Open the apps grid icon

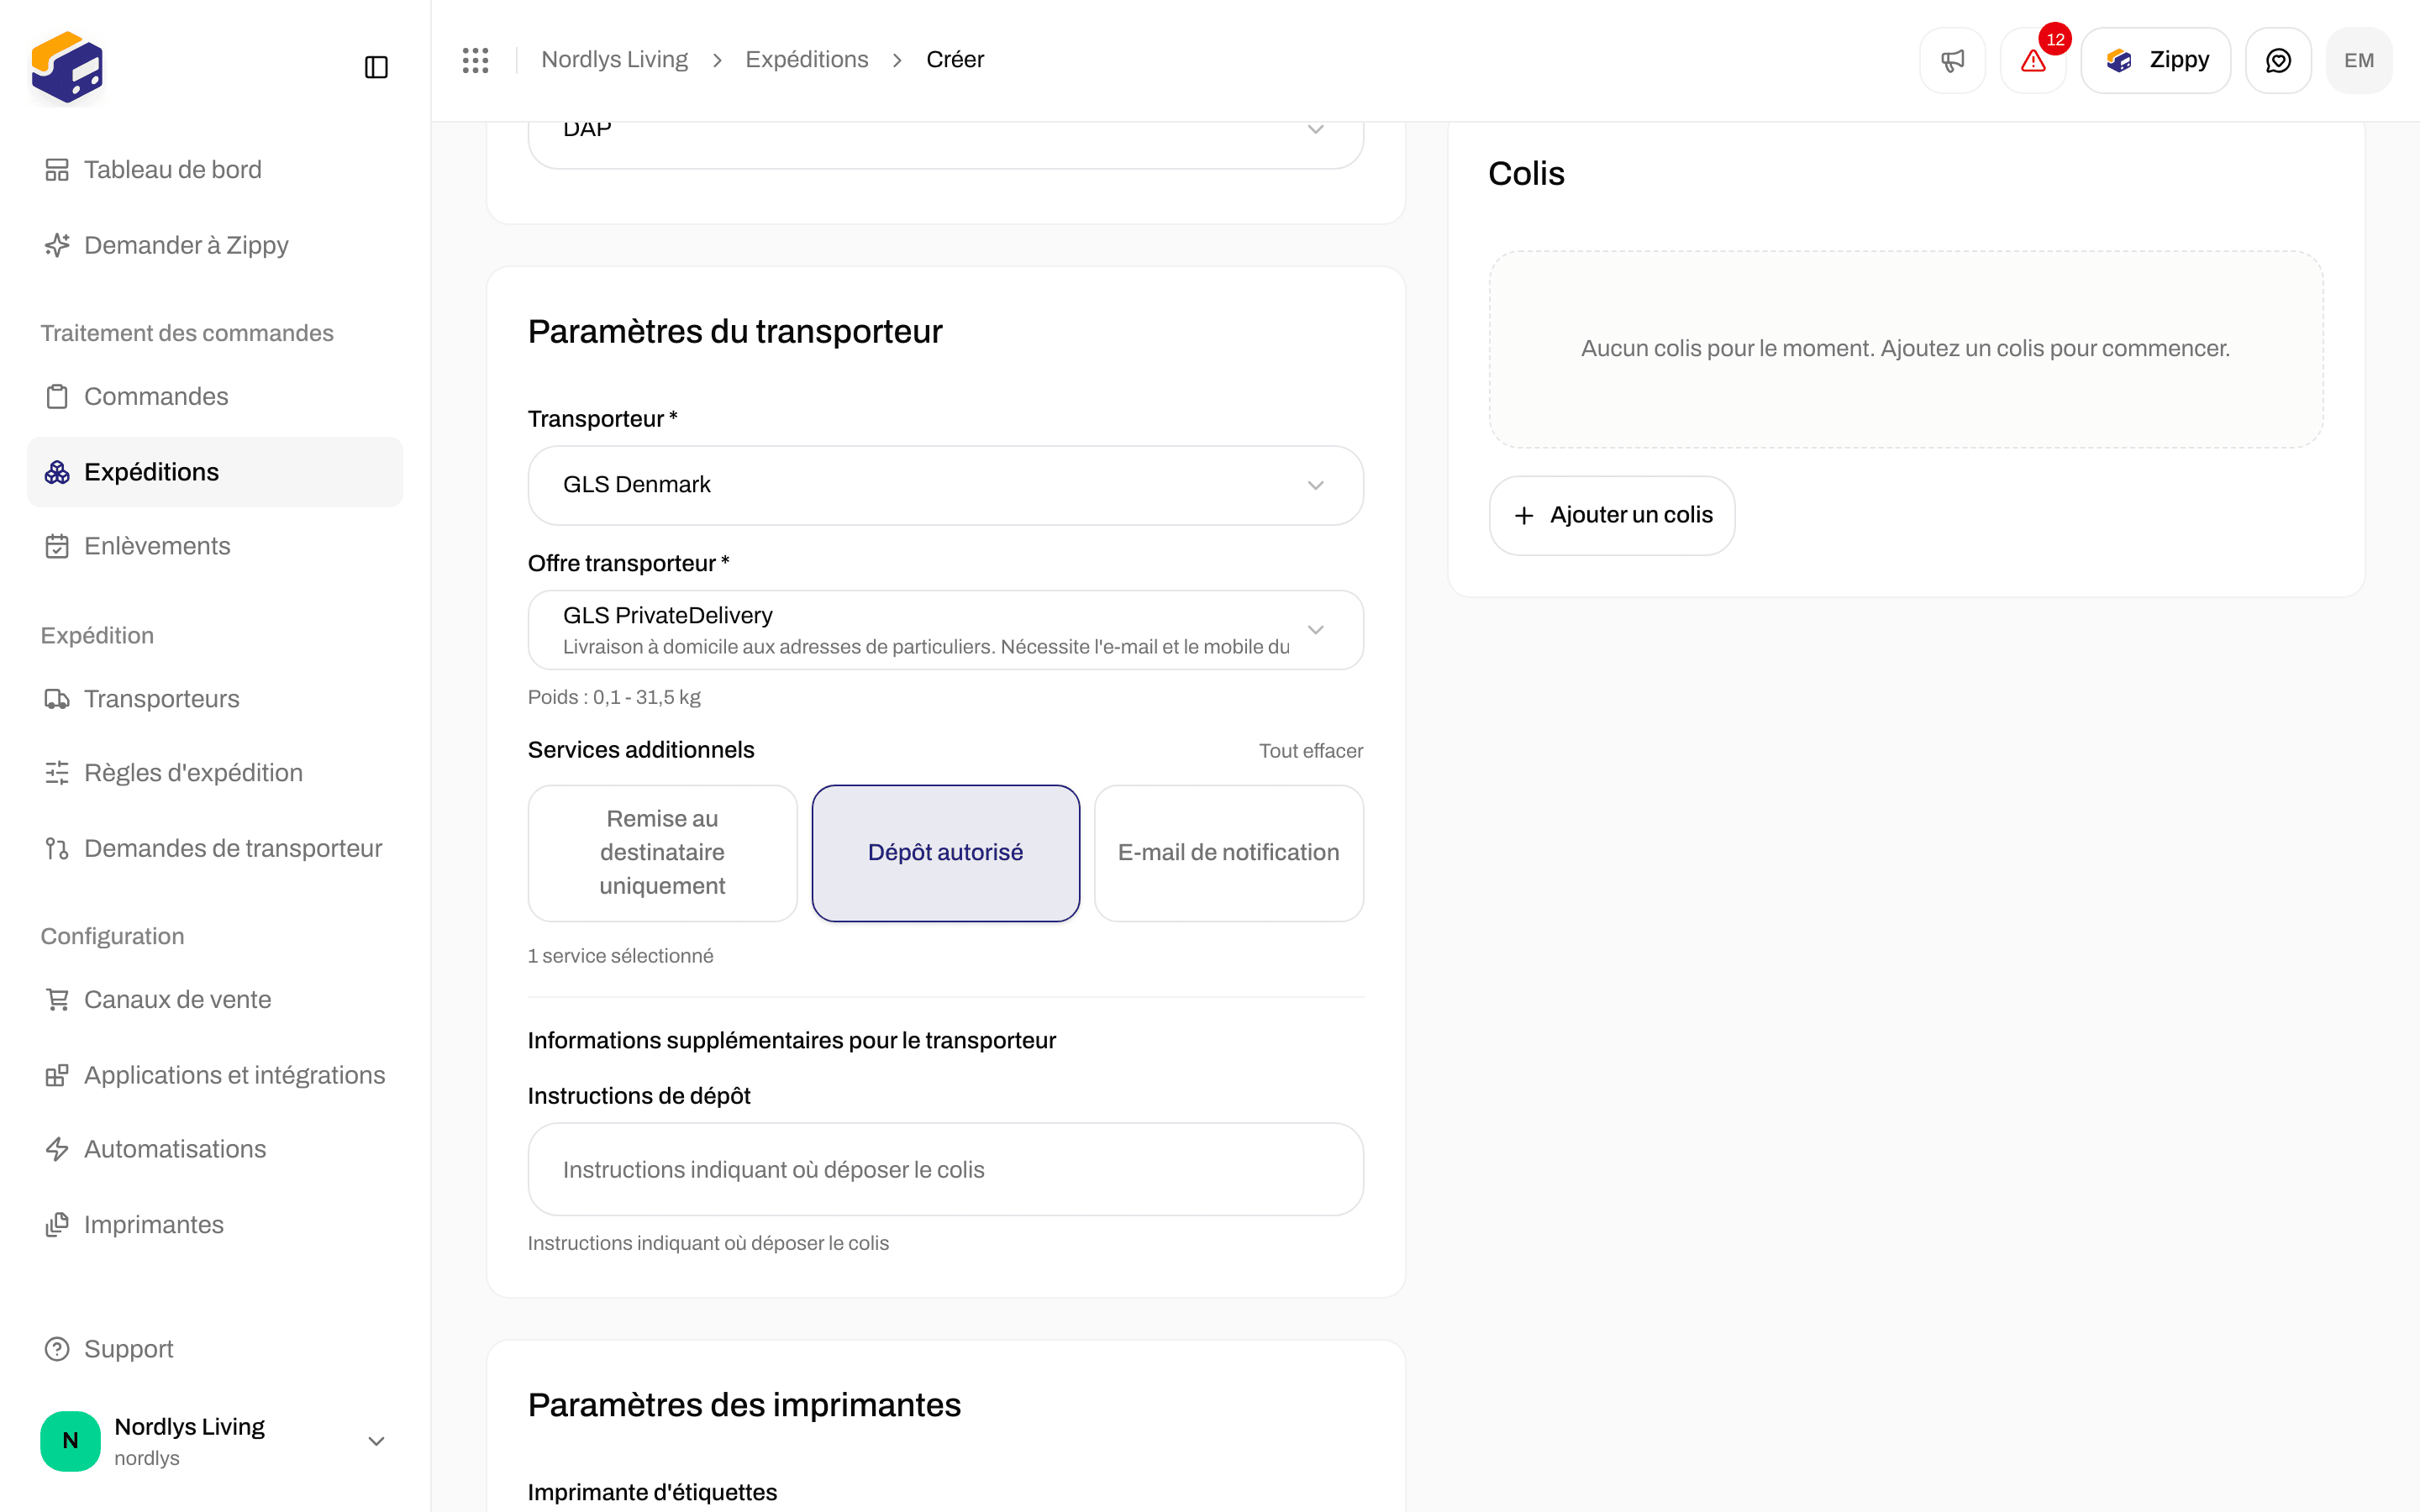pos(475,60)
